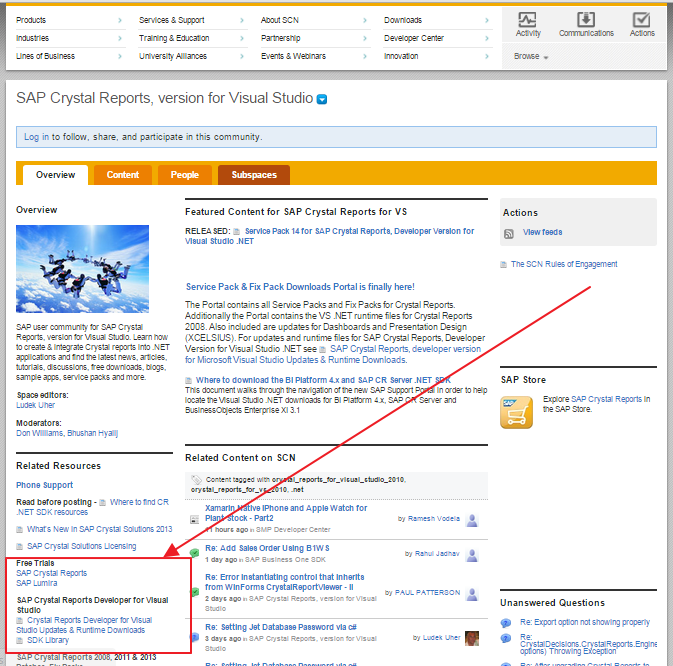
Task: Open Re: Export option not showing properly
Action: (585, 622)
